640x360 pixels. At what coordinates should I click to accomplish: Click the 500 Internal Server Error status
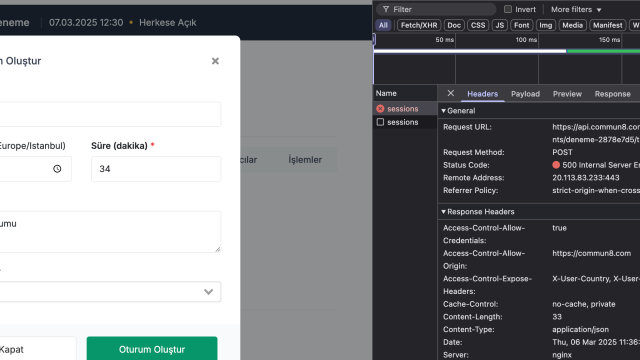coord(596,165)
